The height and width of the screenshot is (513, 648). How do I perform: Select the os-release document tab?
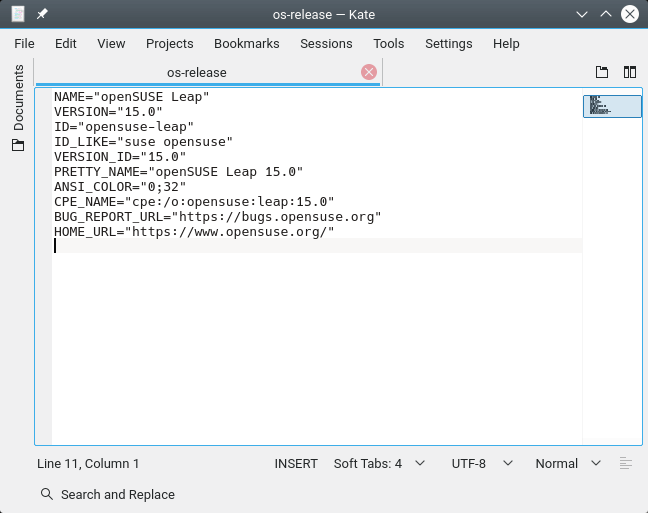[196, 72]
